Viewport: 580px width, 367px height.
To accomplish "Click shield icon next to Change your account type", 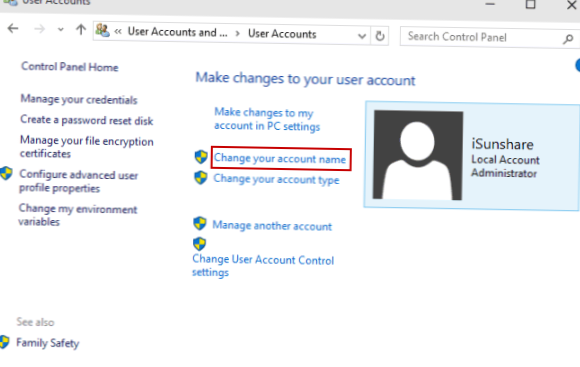I will (x=201, y=178).
